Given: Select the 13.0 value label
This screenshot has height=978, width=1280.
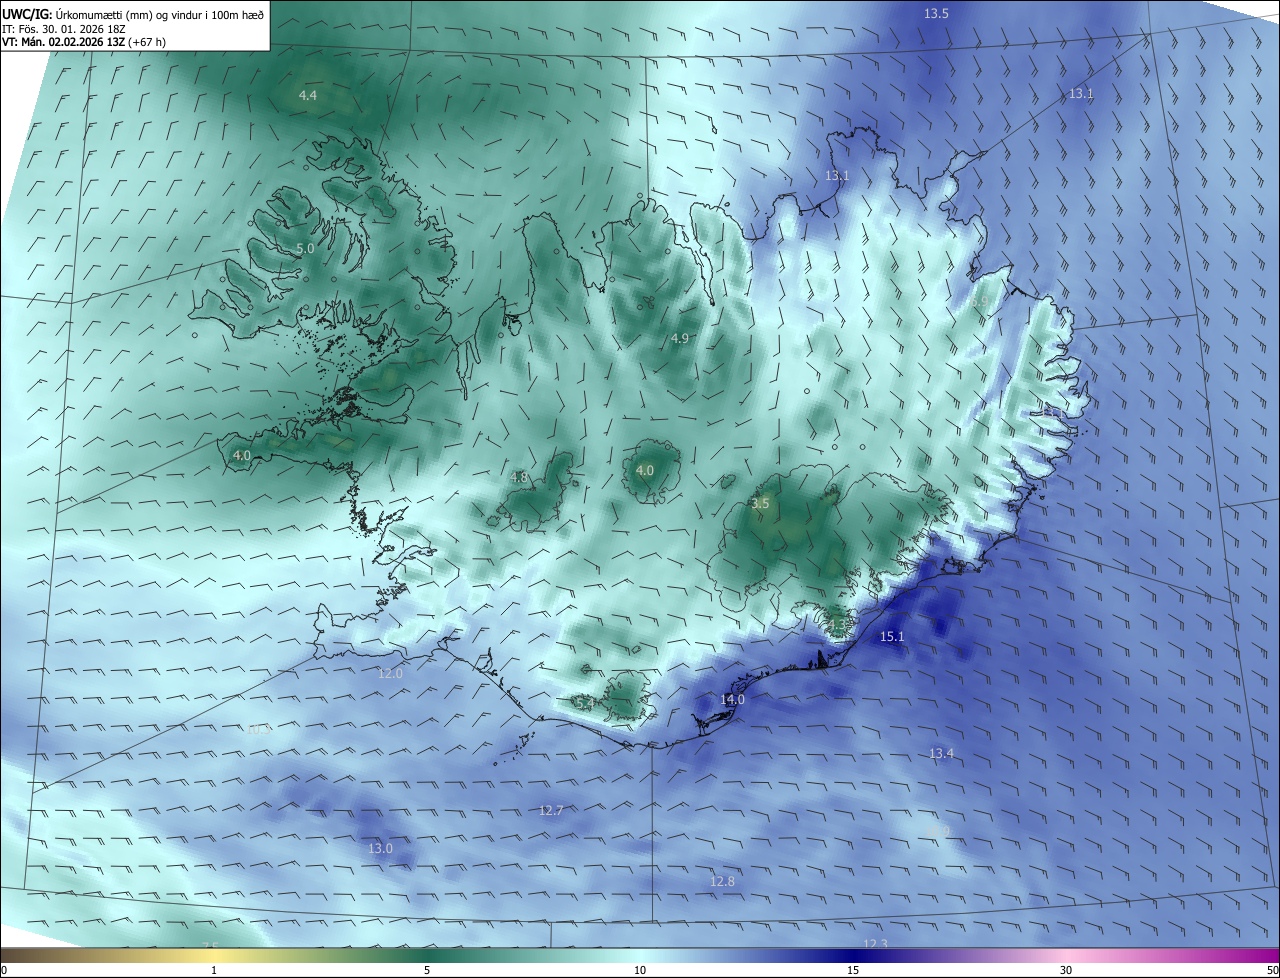Looking at the screenshot, I should [380, 848].
